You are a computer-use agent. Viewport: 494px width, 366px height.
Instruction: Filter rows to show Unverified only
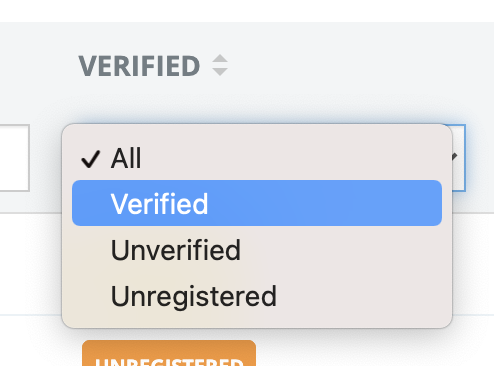pyautogui.click(x=257, y=249)
